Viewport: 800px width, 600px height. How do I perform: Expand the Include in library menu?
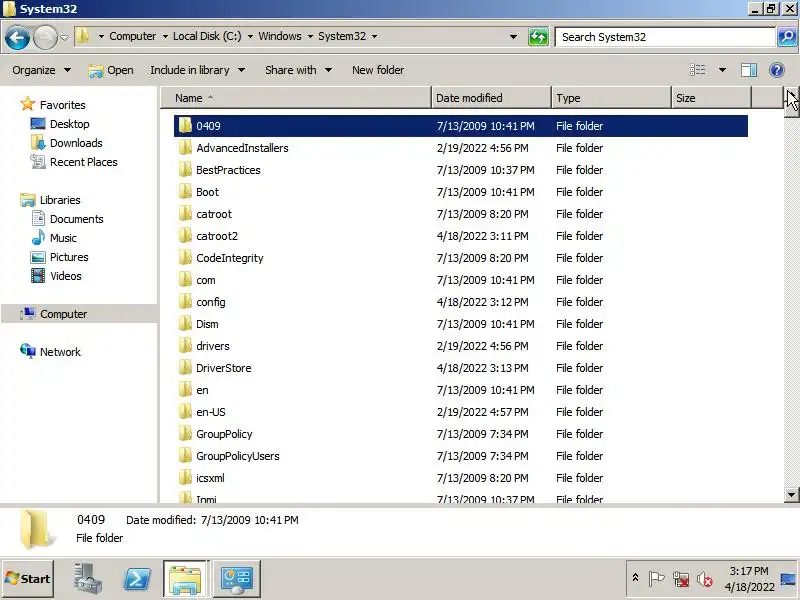pos(197,70)
